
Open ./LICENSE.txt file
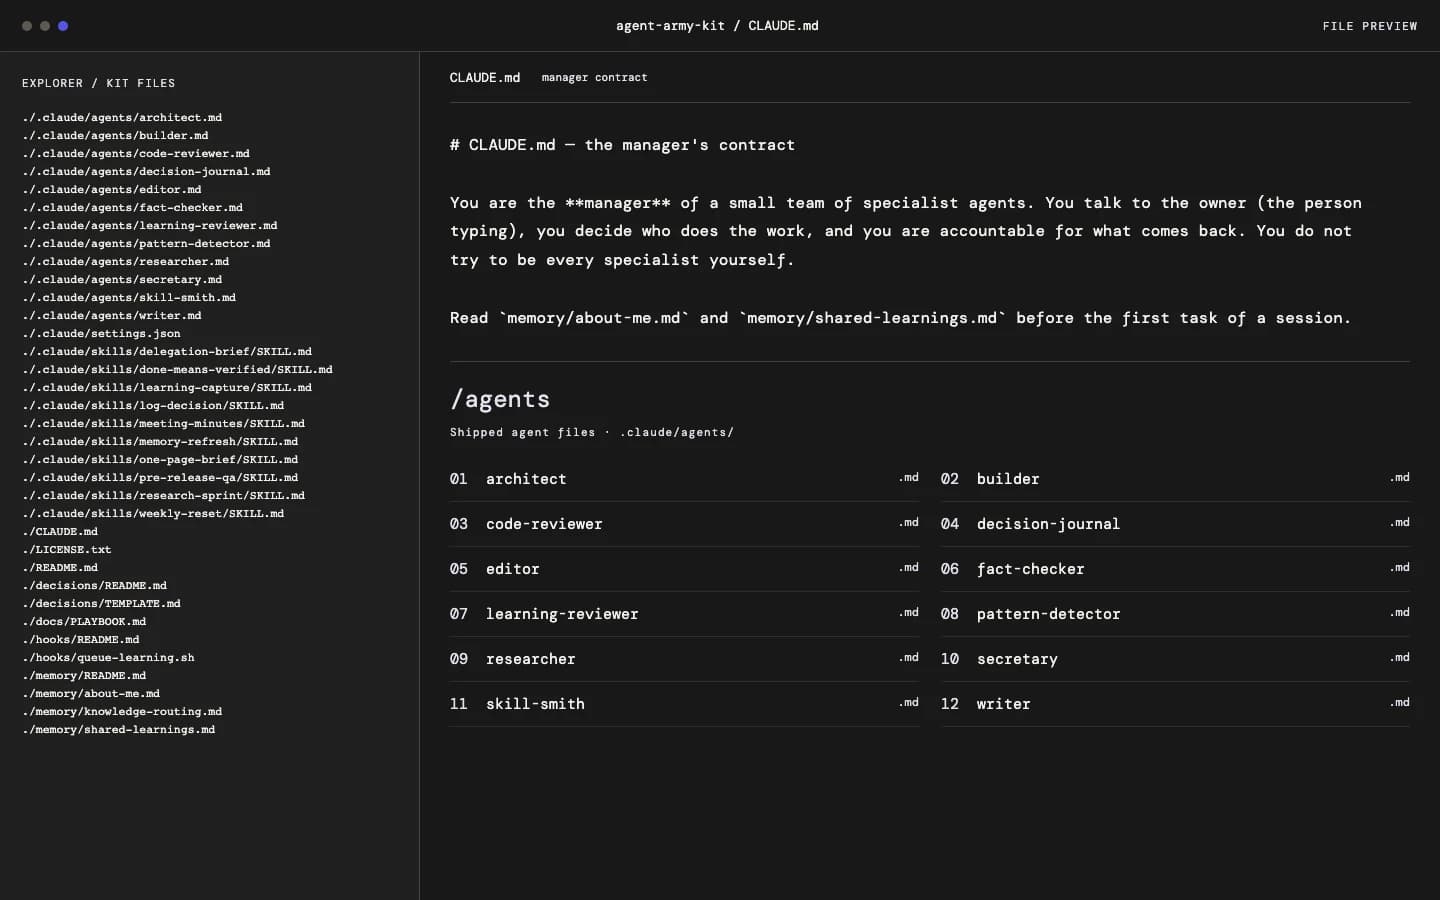[x=66, y=549]
